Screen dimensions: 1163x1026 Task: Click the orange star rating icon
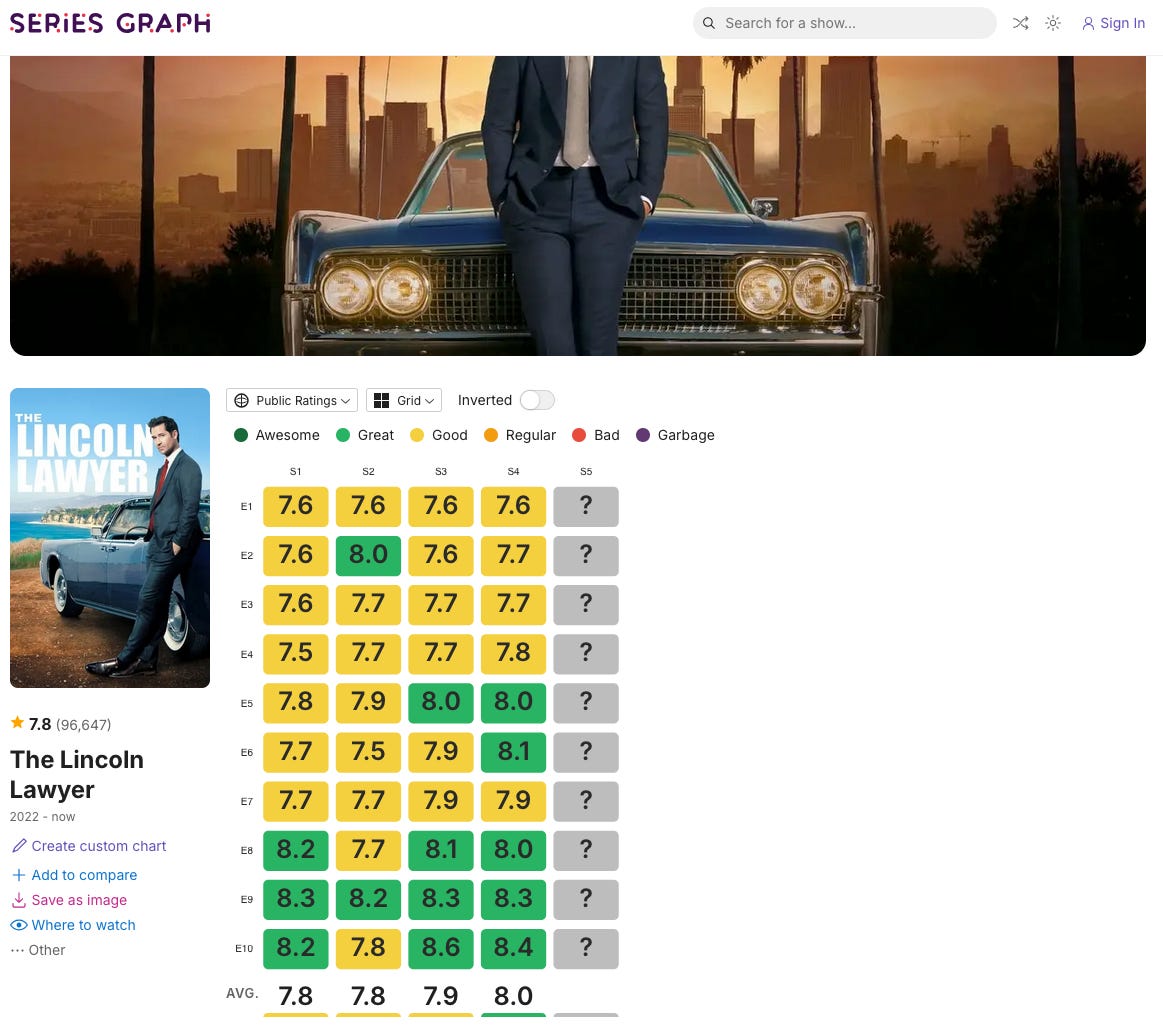[x=17, y=722]
